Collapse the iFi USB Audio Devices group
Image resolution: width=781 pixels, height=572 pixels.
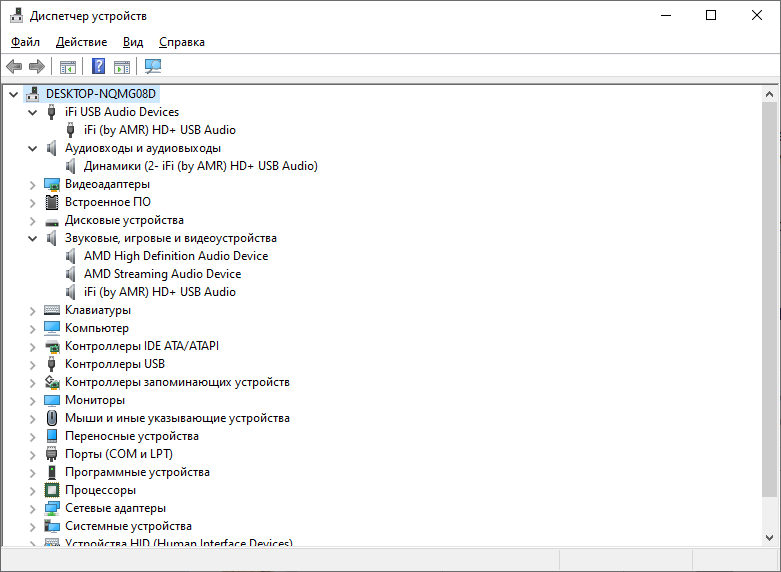(x=32, y=112)
